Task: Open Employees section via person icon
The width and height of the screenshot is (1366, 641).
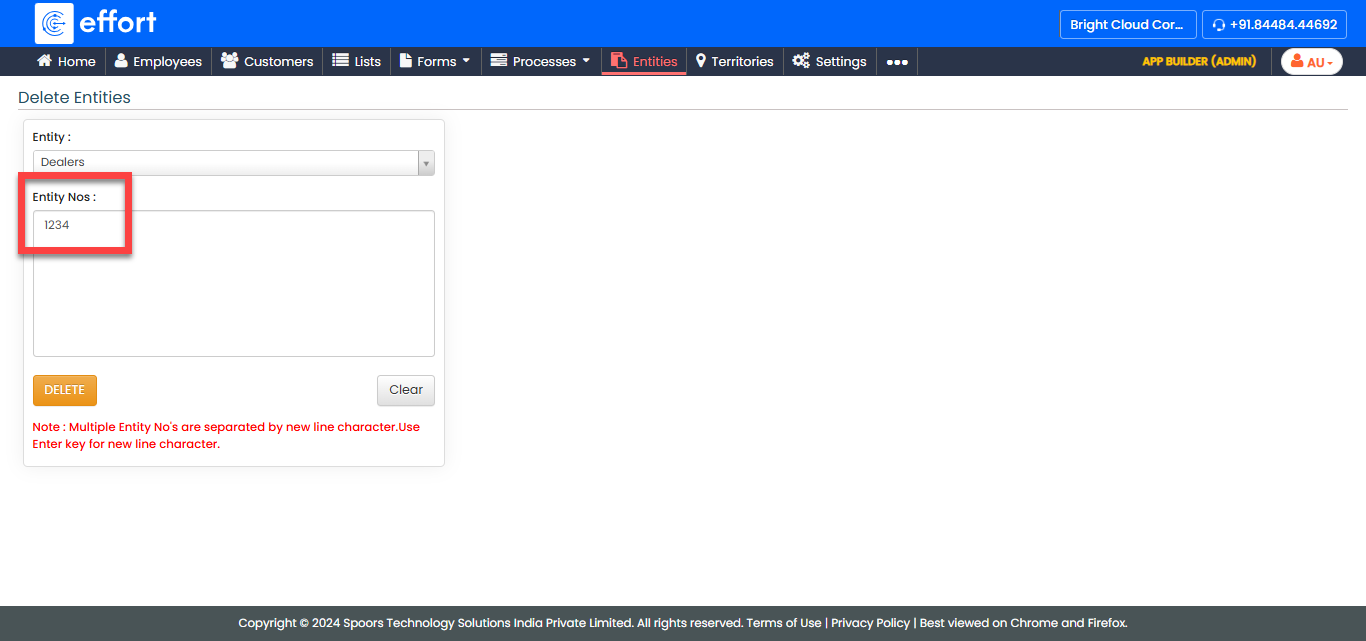Action: (x=121, y=61)
